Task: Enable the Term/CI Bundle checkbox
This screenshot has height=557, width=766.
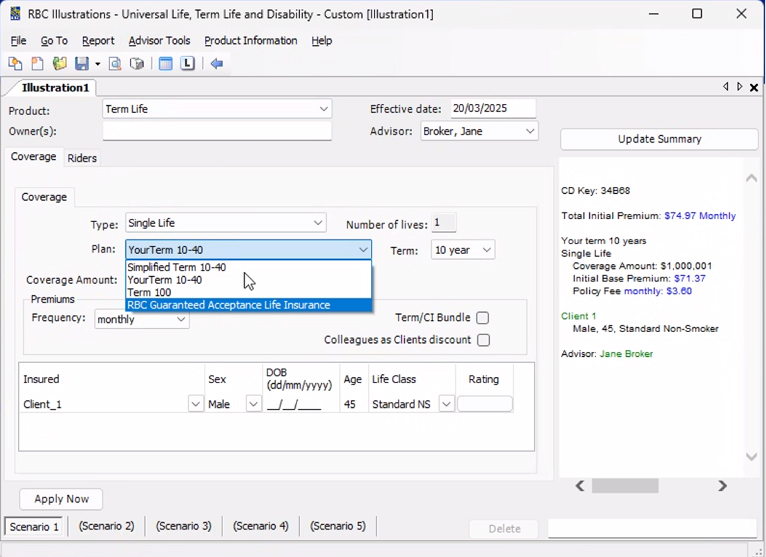Action: click(x=482, y=318)
